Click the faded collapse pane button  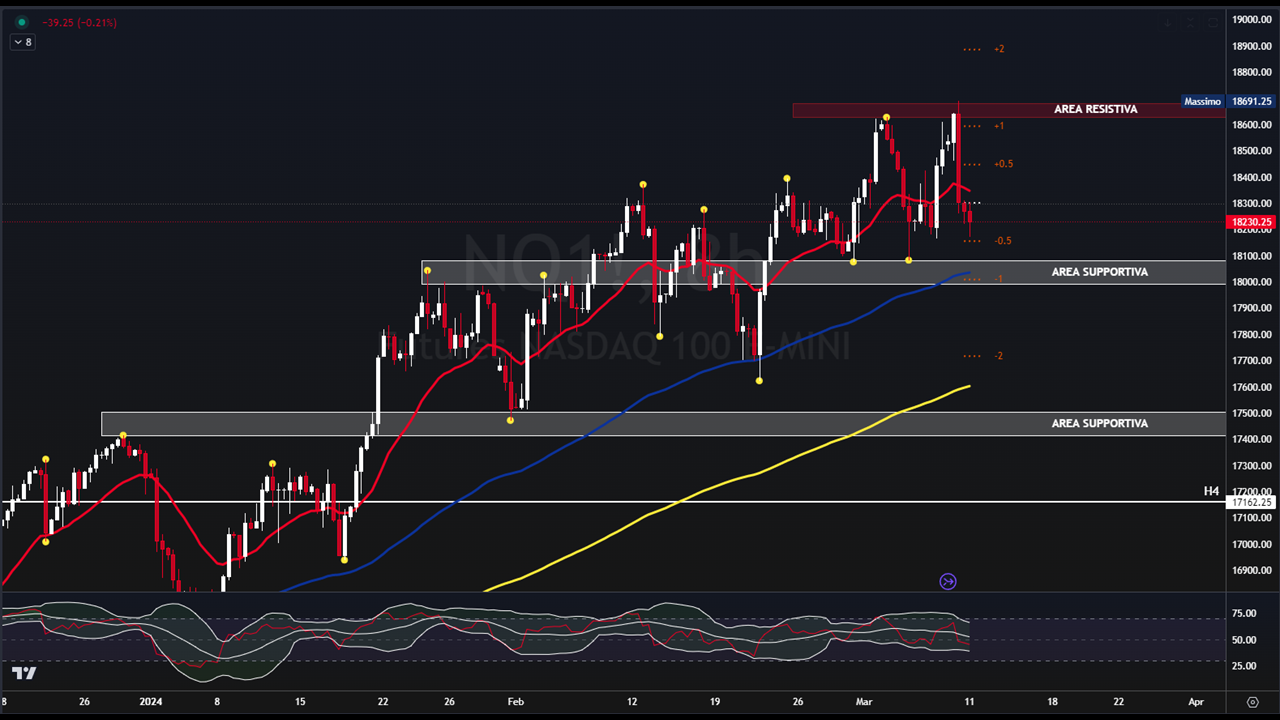pos(1190,22)
